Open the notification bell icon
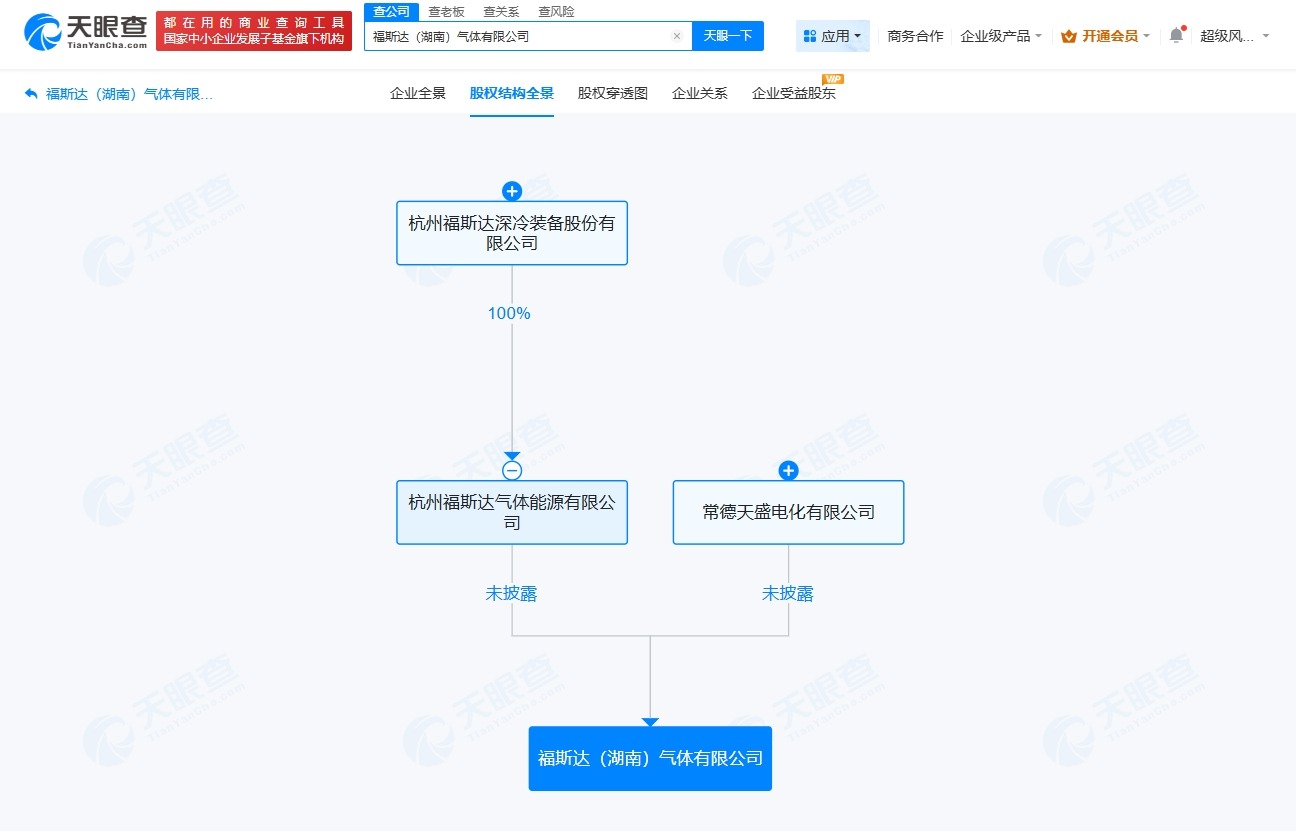 pyautogui.click(x=1176, y=33)
